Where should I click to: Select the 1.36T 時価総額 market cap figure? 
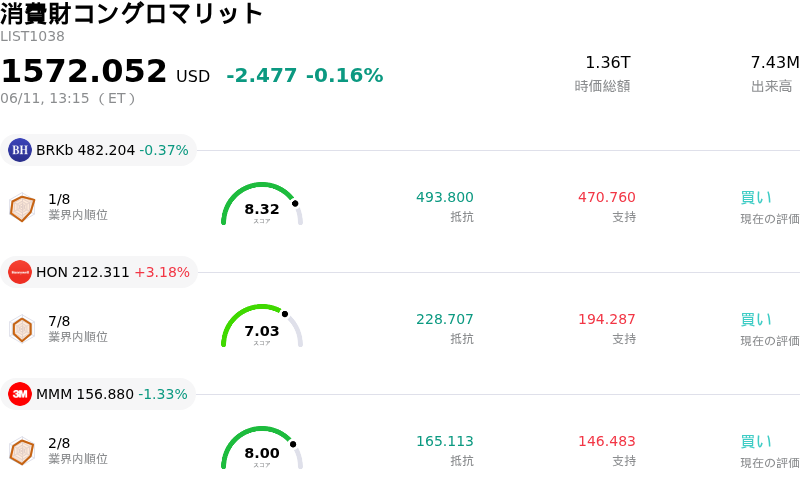[608, 62]
